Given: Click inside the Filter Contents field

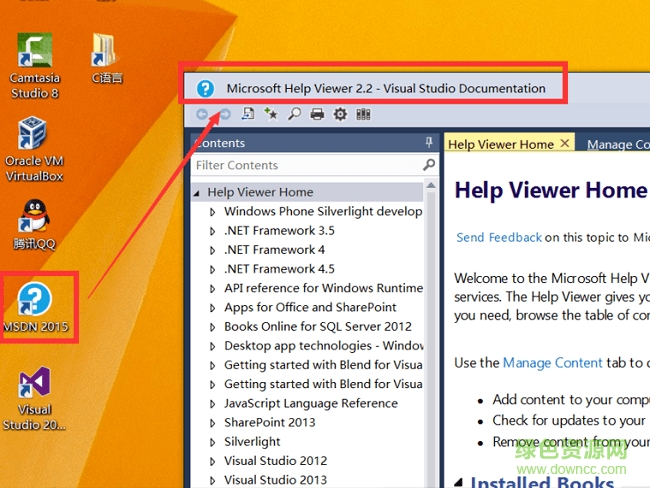Looking at the screenshot, I should [x=305, y=165].
